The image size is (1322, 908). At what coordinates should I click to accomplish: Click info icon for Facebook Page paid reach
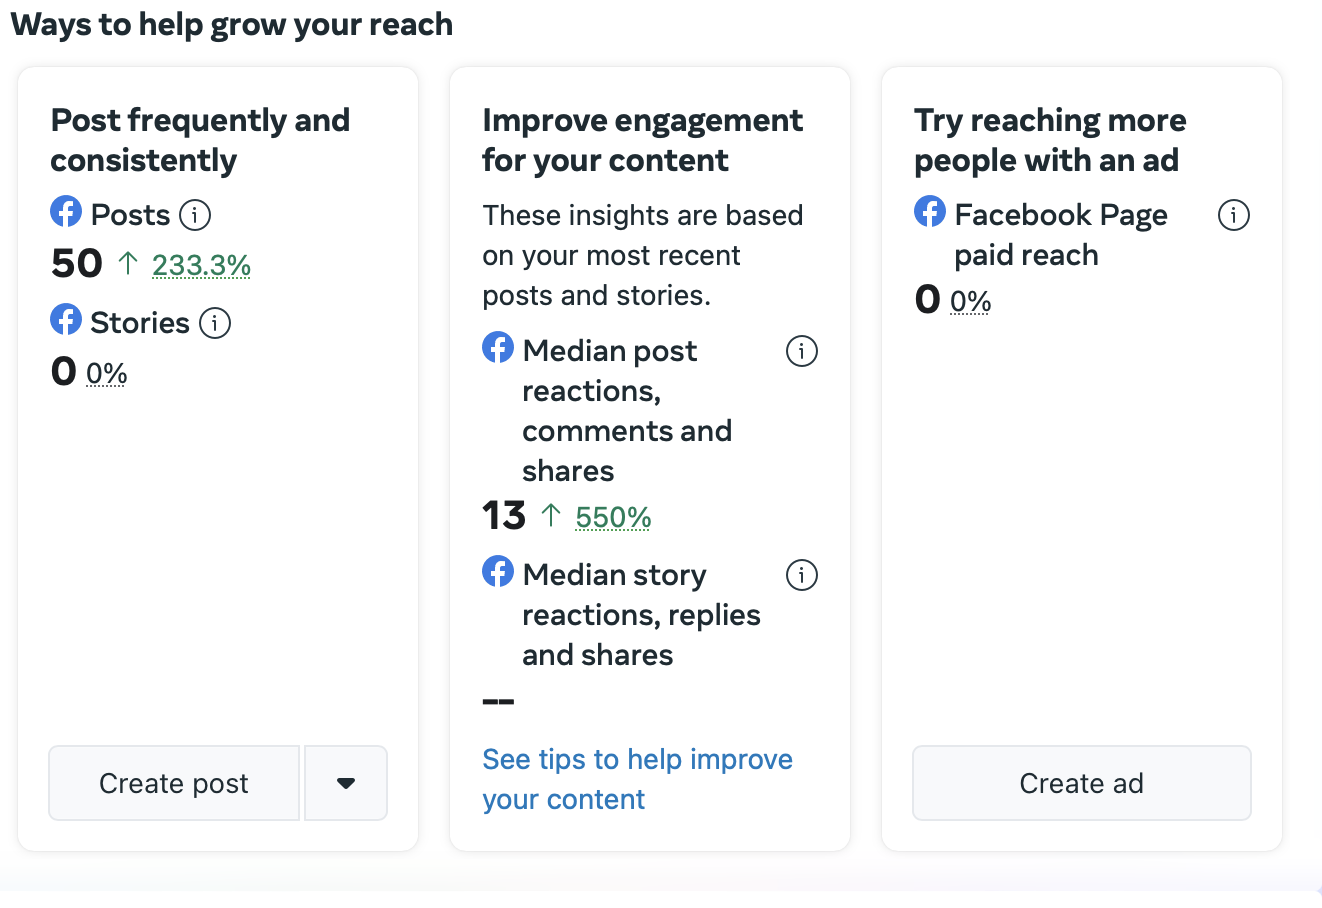point(1233,215)
